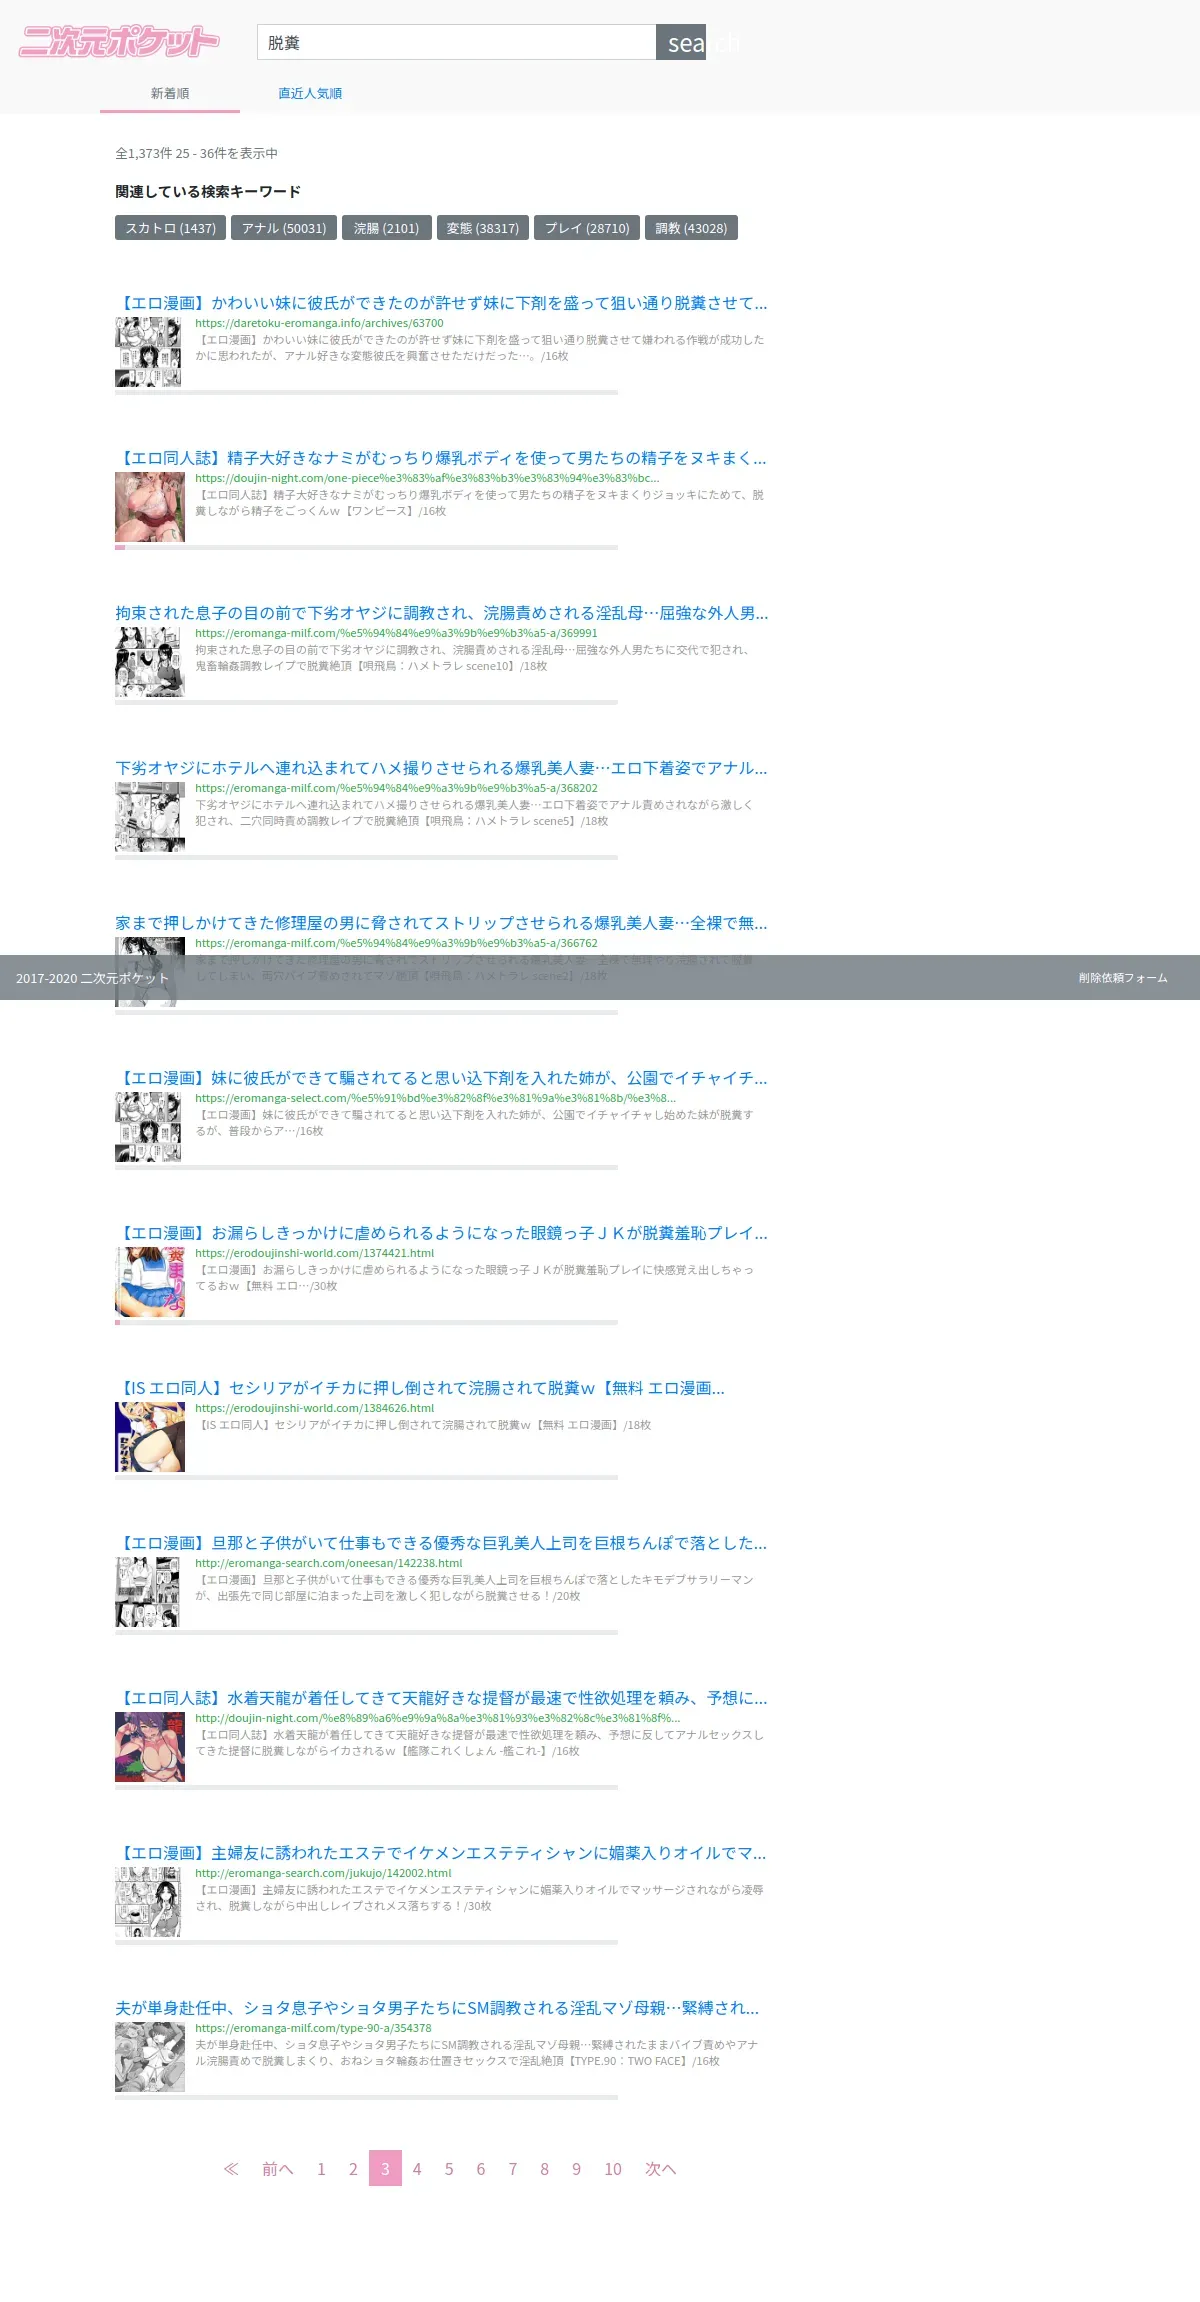Click the 二次元ポケット site logo
Image resolution: width=1200 pixels, height=2302 pixels.
click(119, 42)
